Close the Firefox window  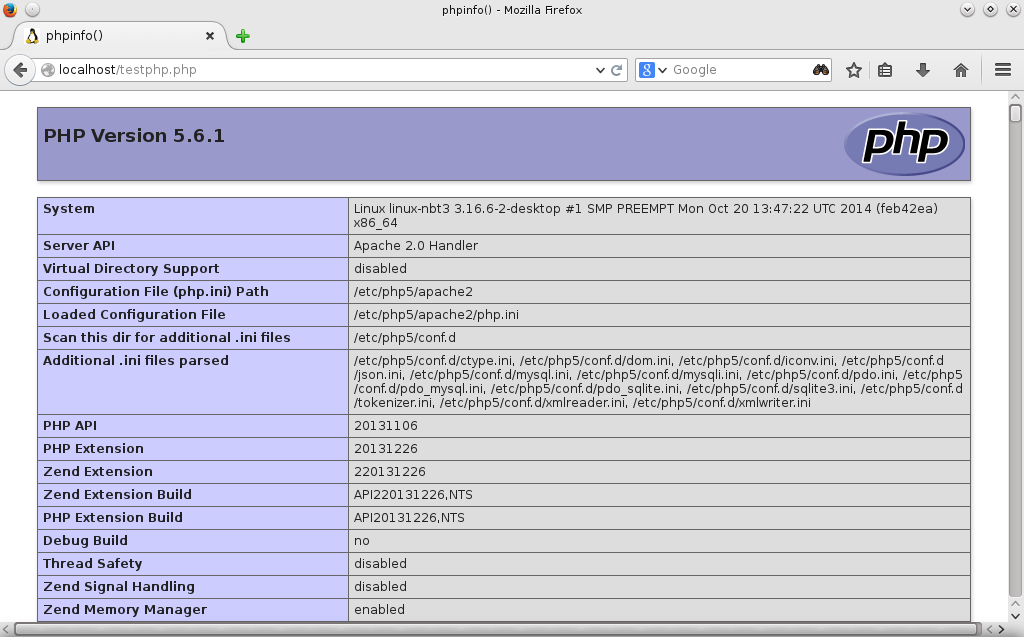click(x=1012, y=10)
